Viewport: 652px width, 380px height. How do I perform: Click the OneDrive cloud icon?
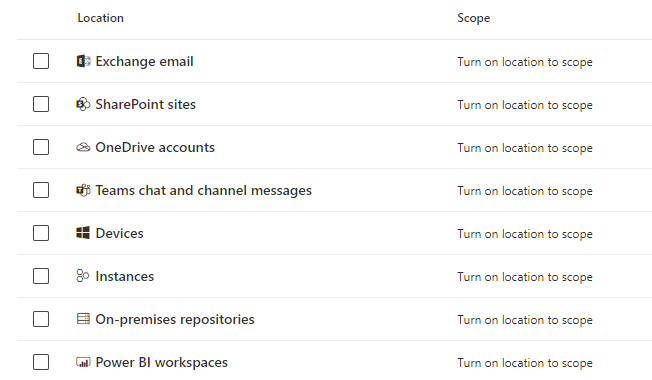(83, 147)
